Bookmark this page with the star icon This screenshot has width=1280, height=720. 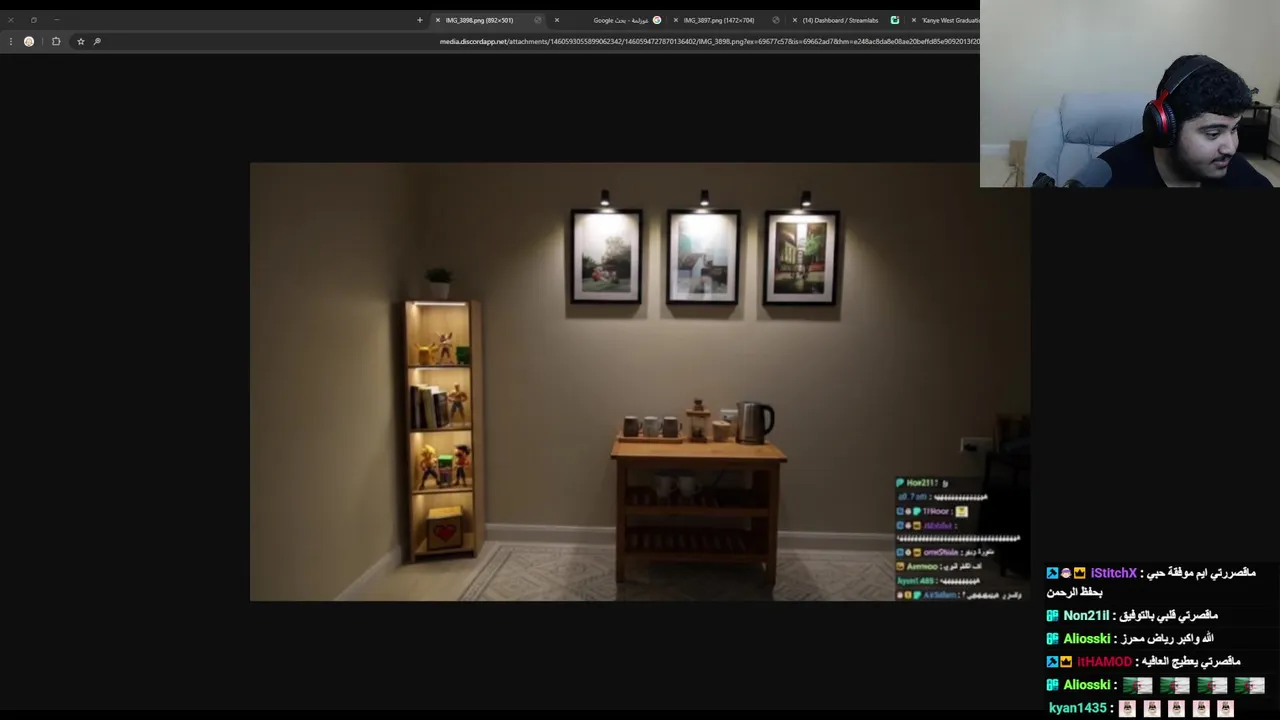coord(81,41)
